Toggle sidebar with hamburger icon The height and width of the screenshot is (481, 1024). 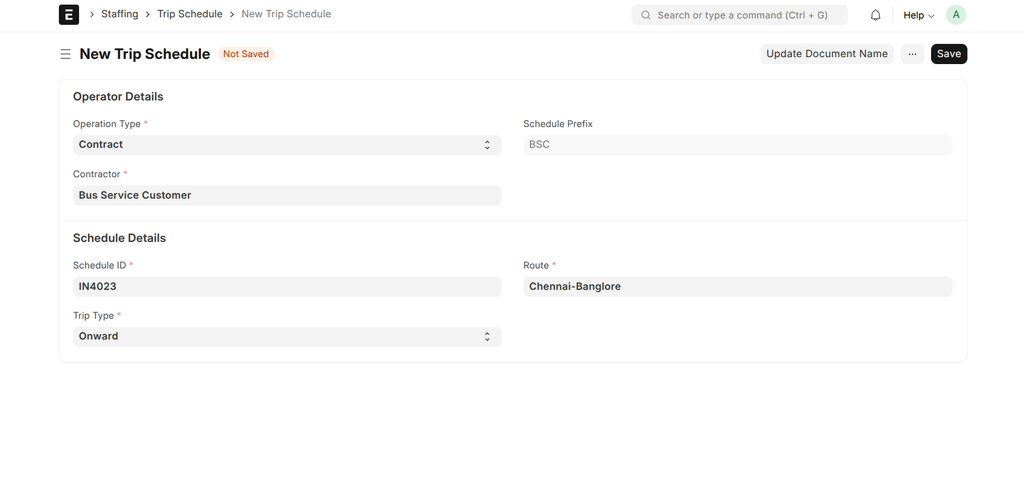pyautogui.click(x=66, y=54)
